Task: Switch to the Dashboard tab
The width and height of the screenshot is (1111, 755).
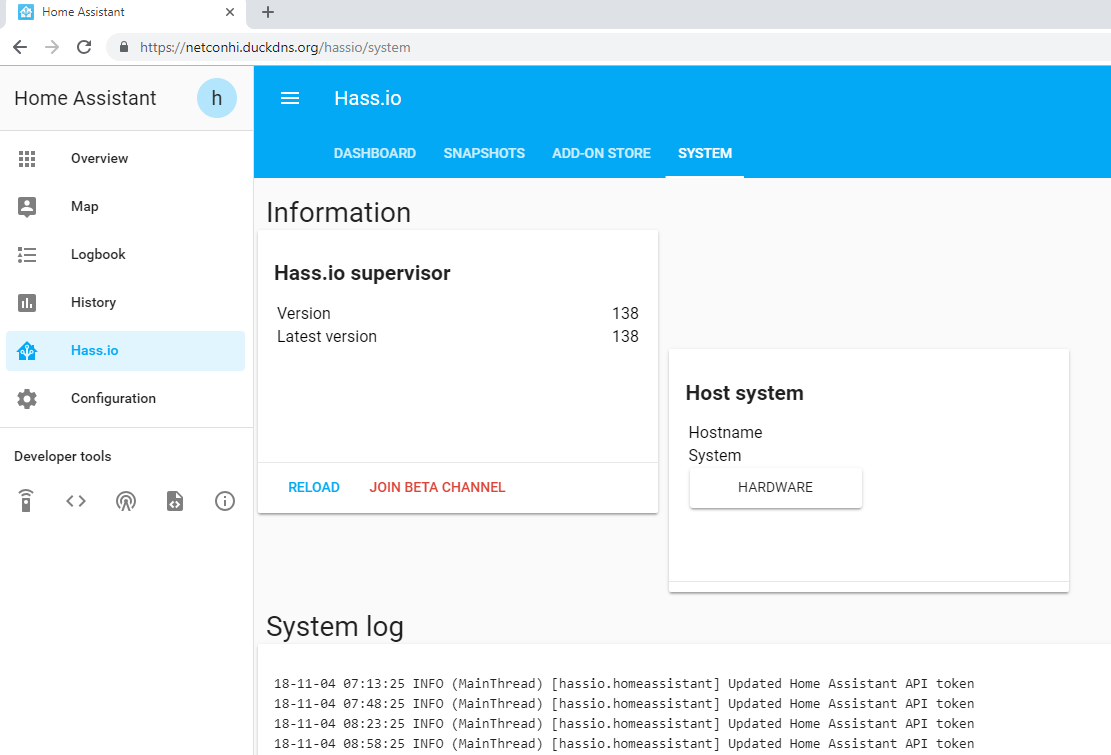Action: coord(375,154)
